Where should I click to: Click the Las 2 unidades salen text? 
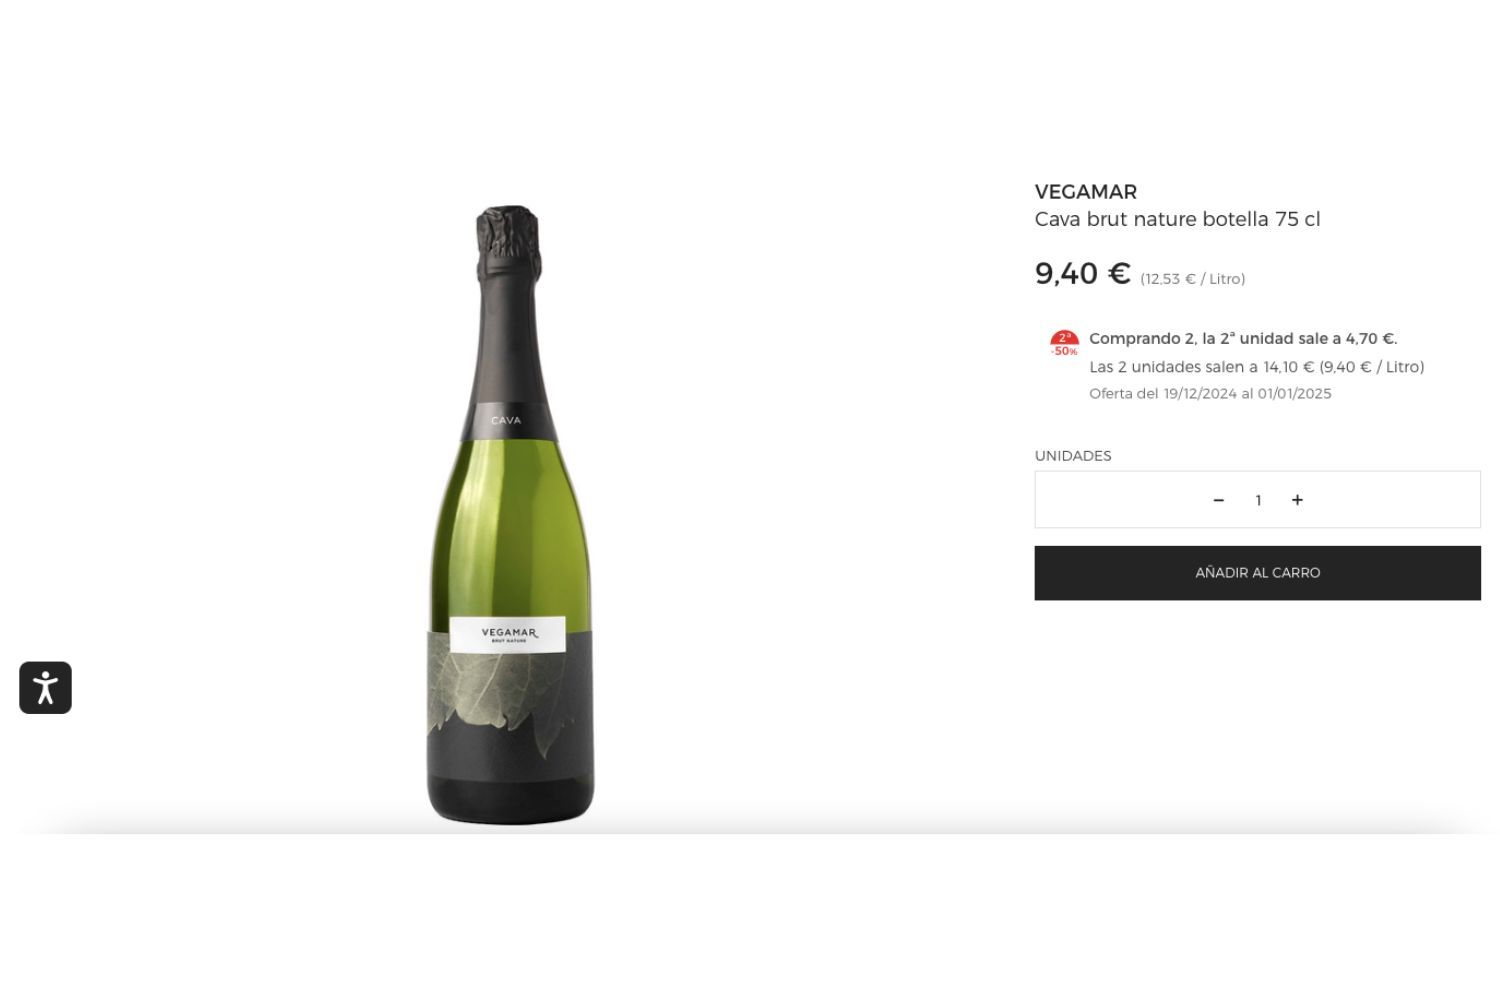pos(1256,367)
